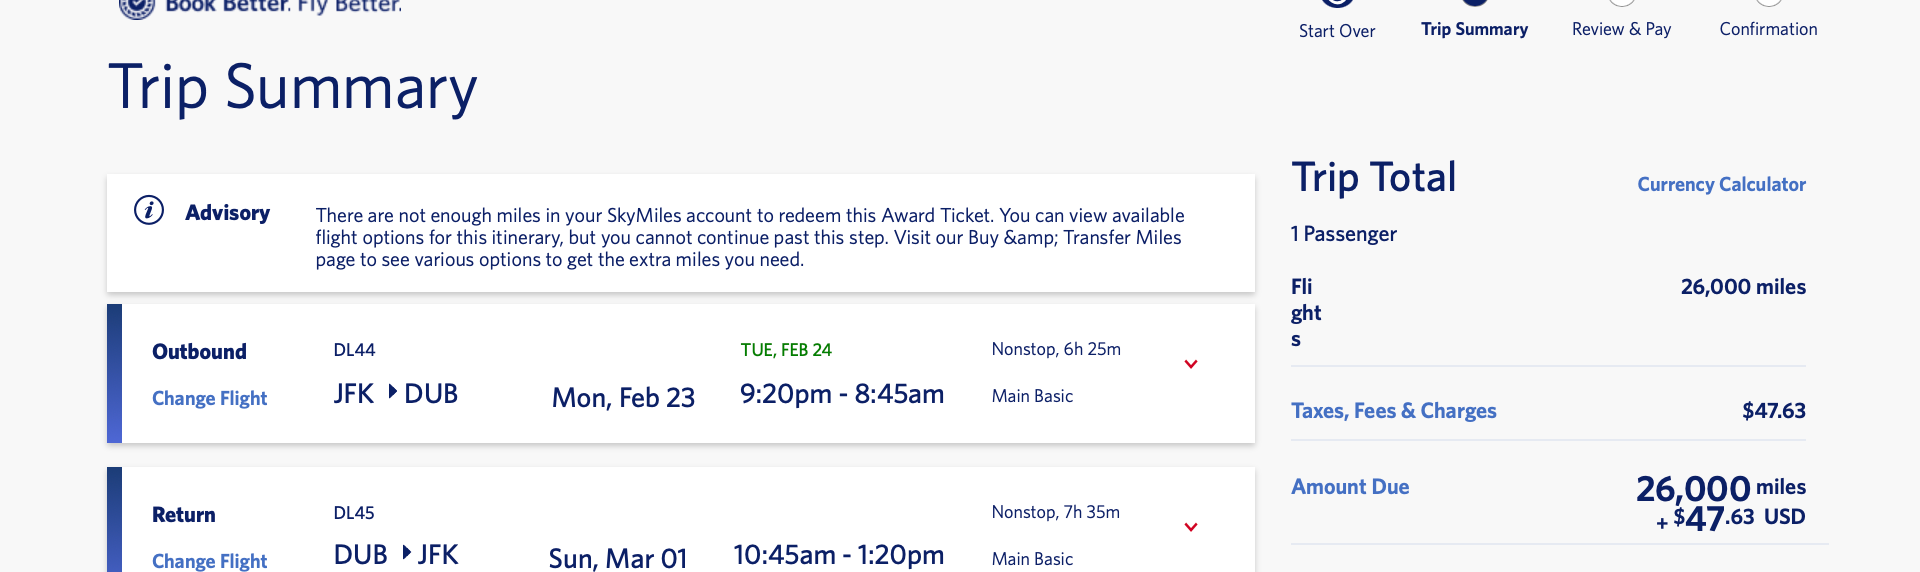Viewport: 1920px width, 572px height.
Task: Select the Trip Summary progress step
Action: (x=1474, y=29)
